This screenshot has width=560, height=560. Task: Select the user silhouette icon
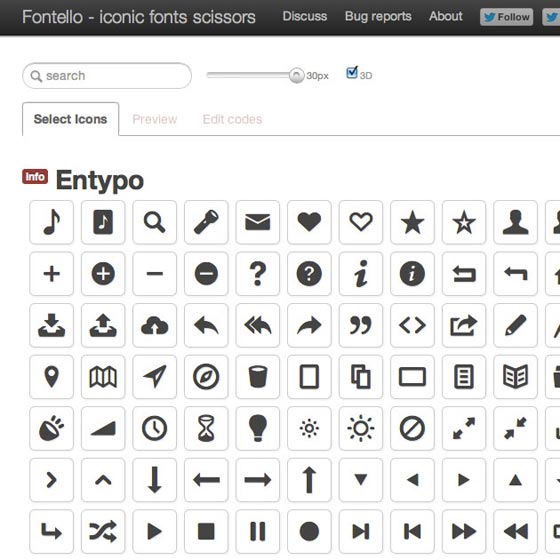click(515, 222)
